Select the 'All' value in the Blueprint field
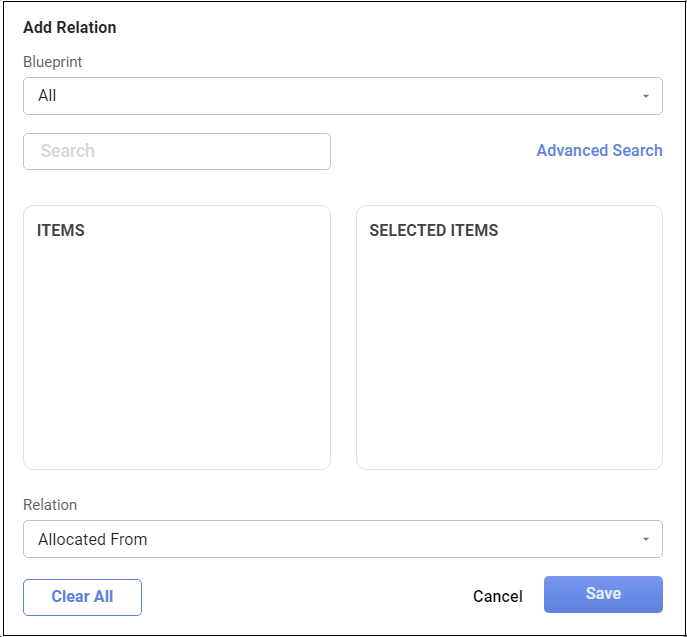687x637 pixels. [48, 96]
